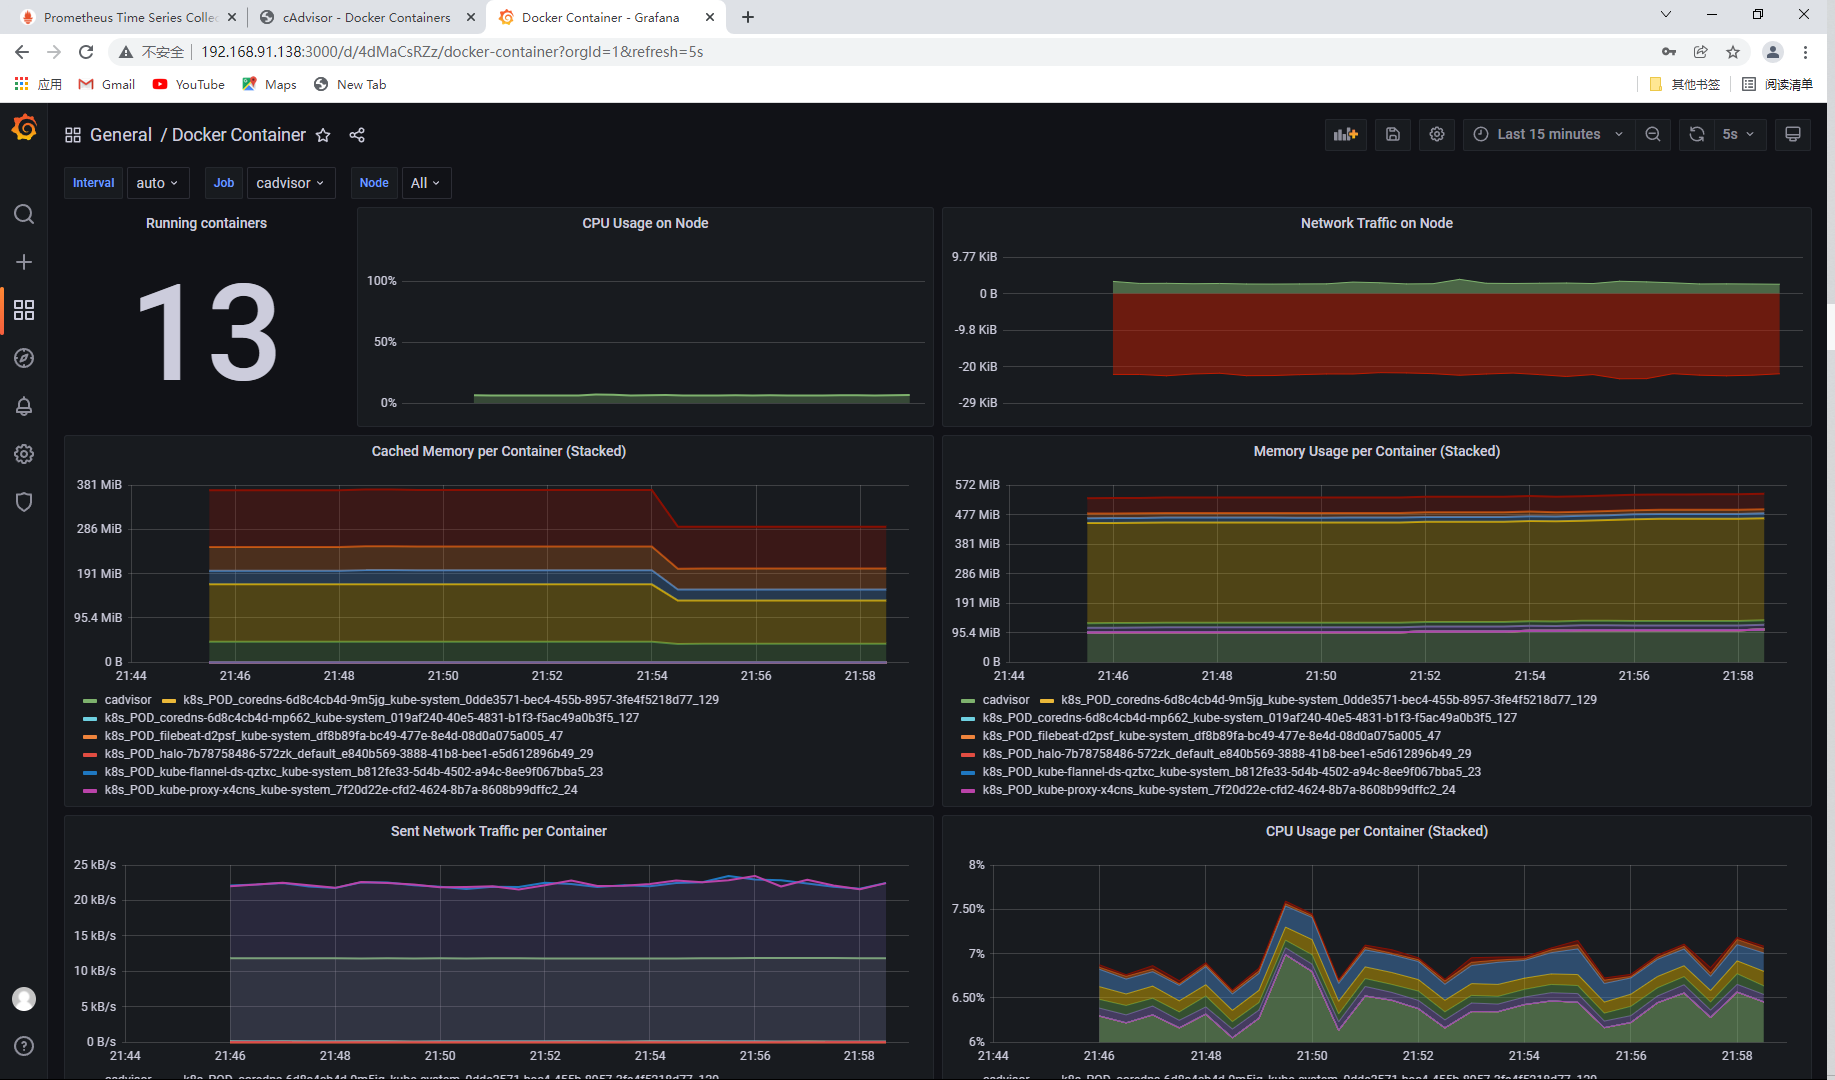Open the Help question mark icon

click(24, 1046)
